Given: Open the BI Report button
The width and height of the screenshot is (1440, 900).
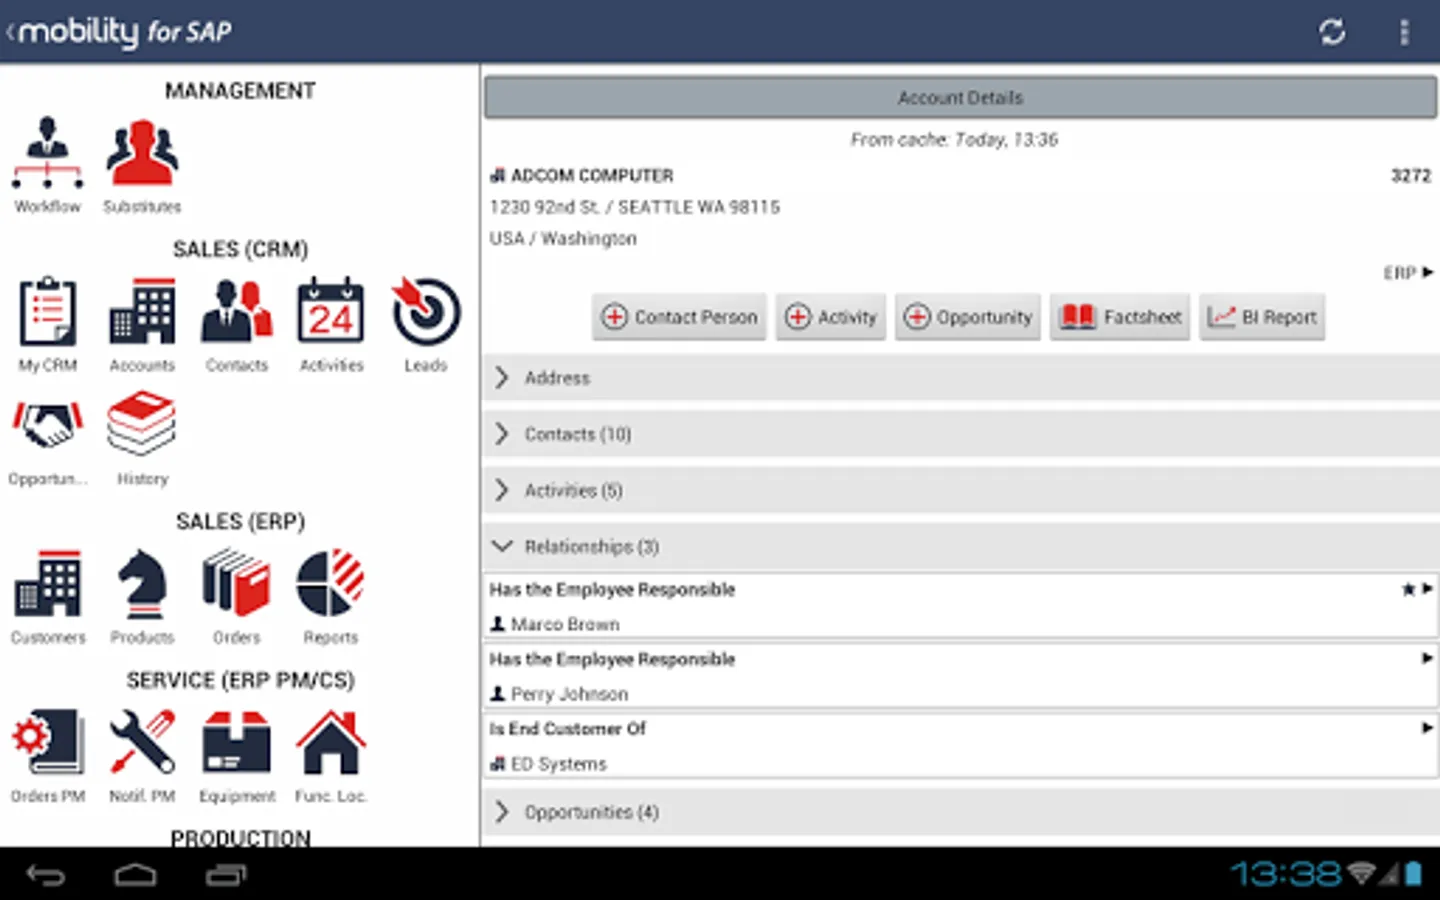Looking at the screenshot, I should click(1262, 317).
